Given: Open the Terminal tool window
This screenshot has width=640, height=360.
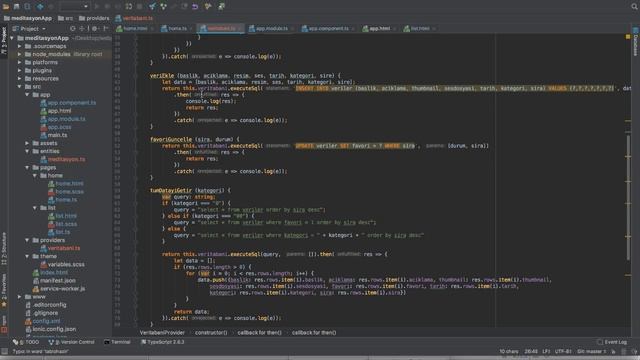Looking at the screenshot, I should [117, 342].
